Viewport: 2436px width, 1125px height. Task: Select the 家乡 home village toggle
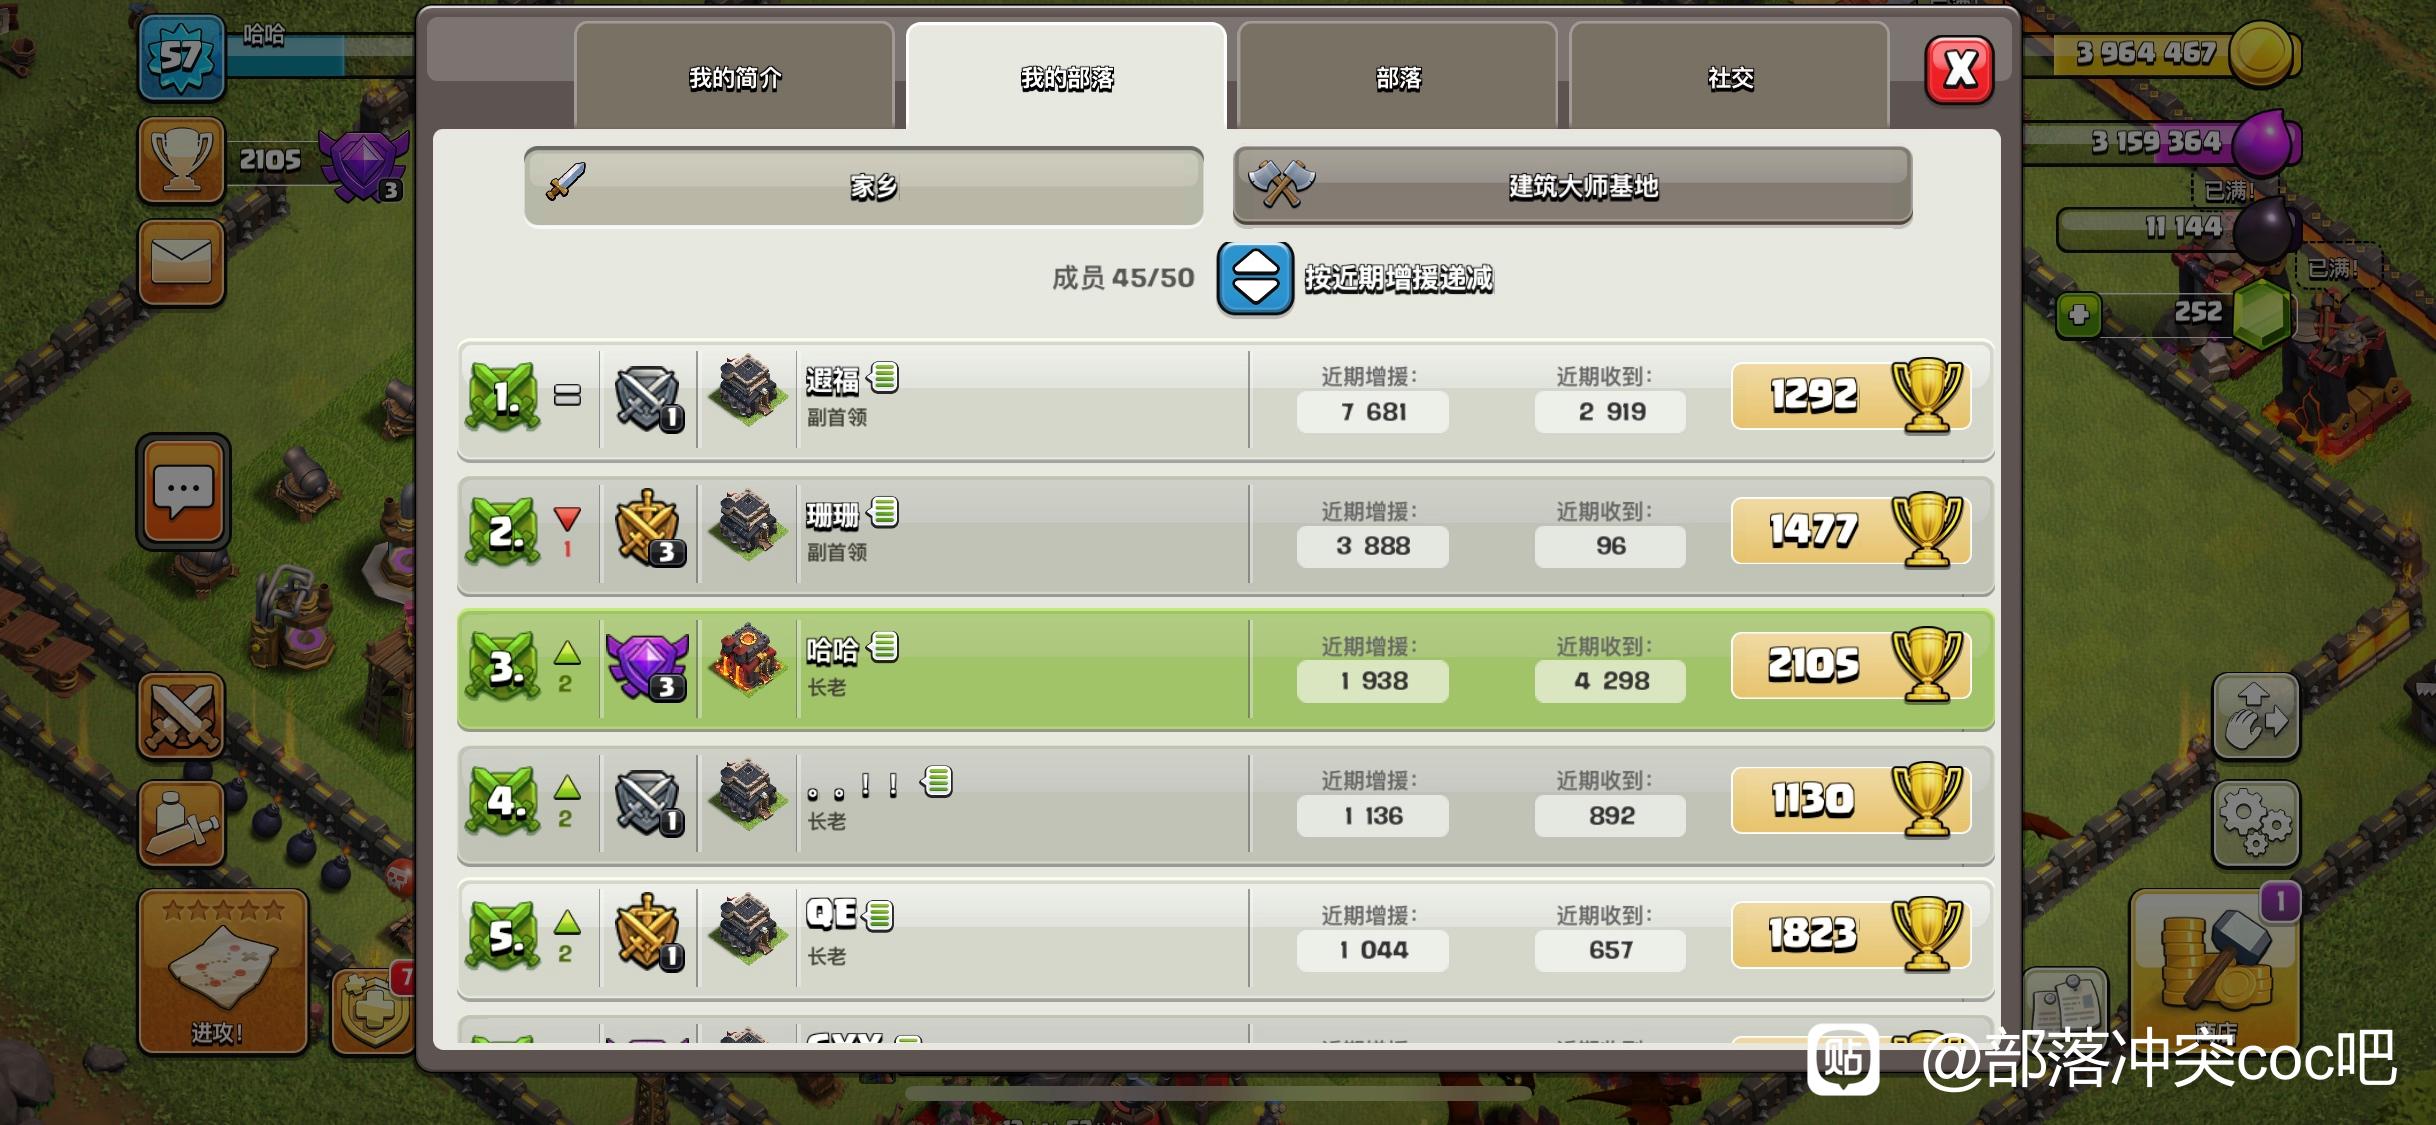coord(864,186)
